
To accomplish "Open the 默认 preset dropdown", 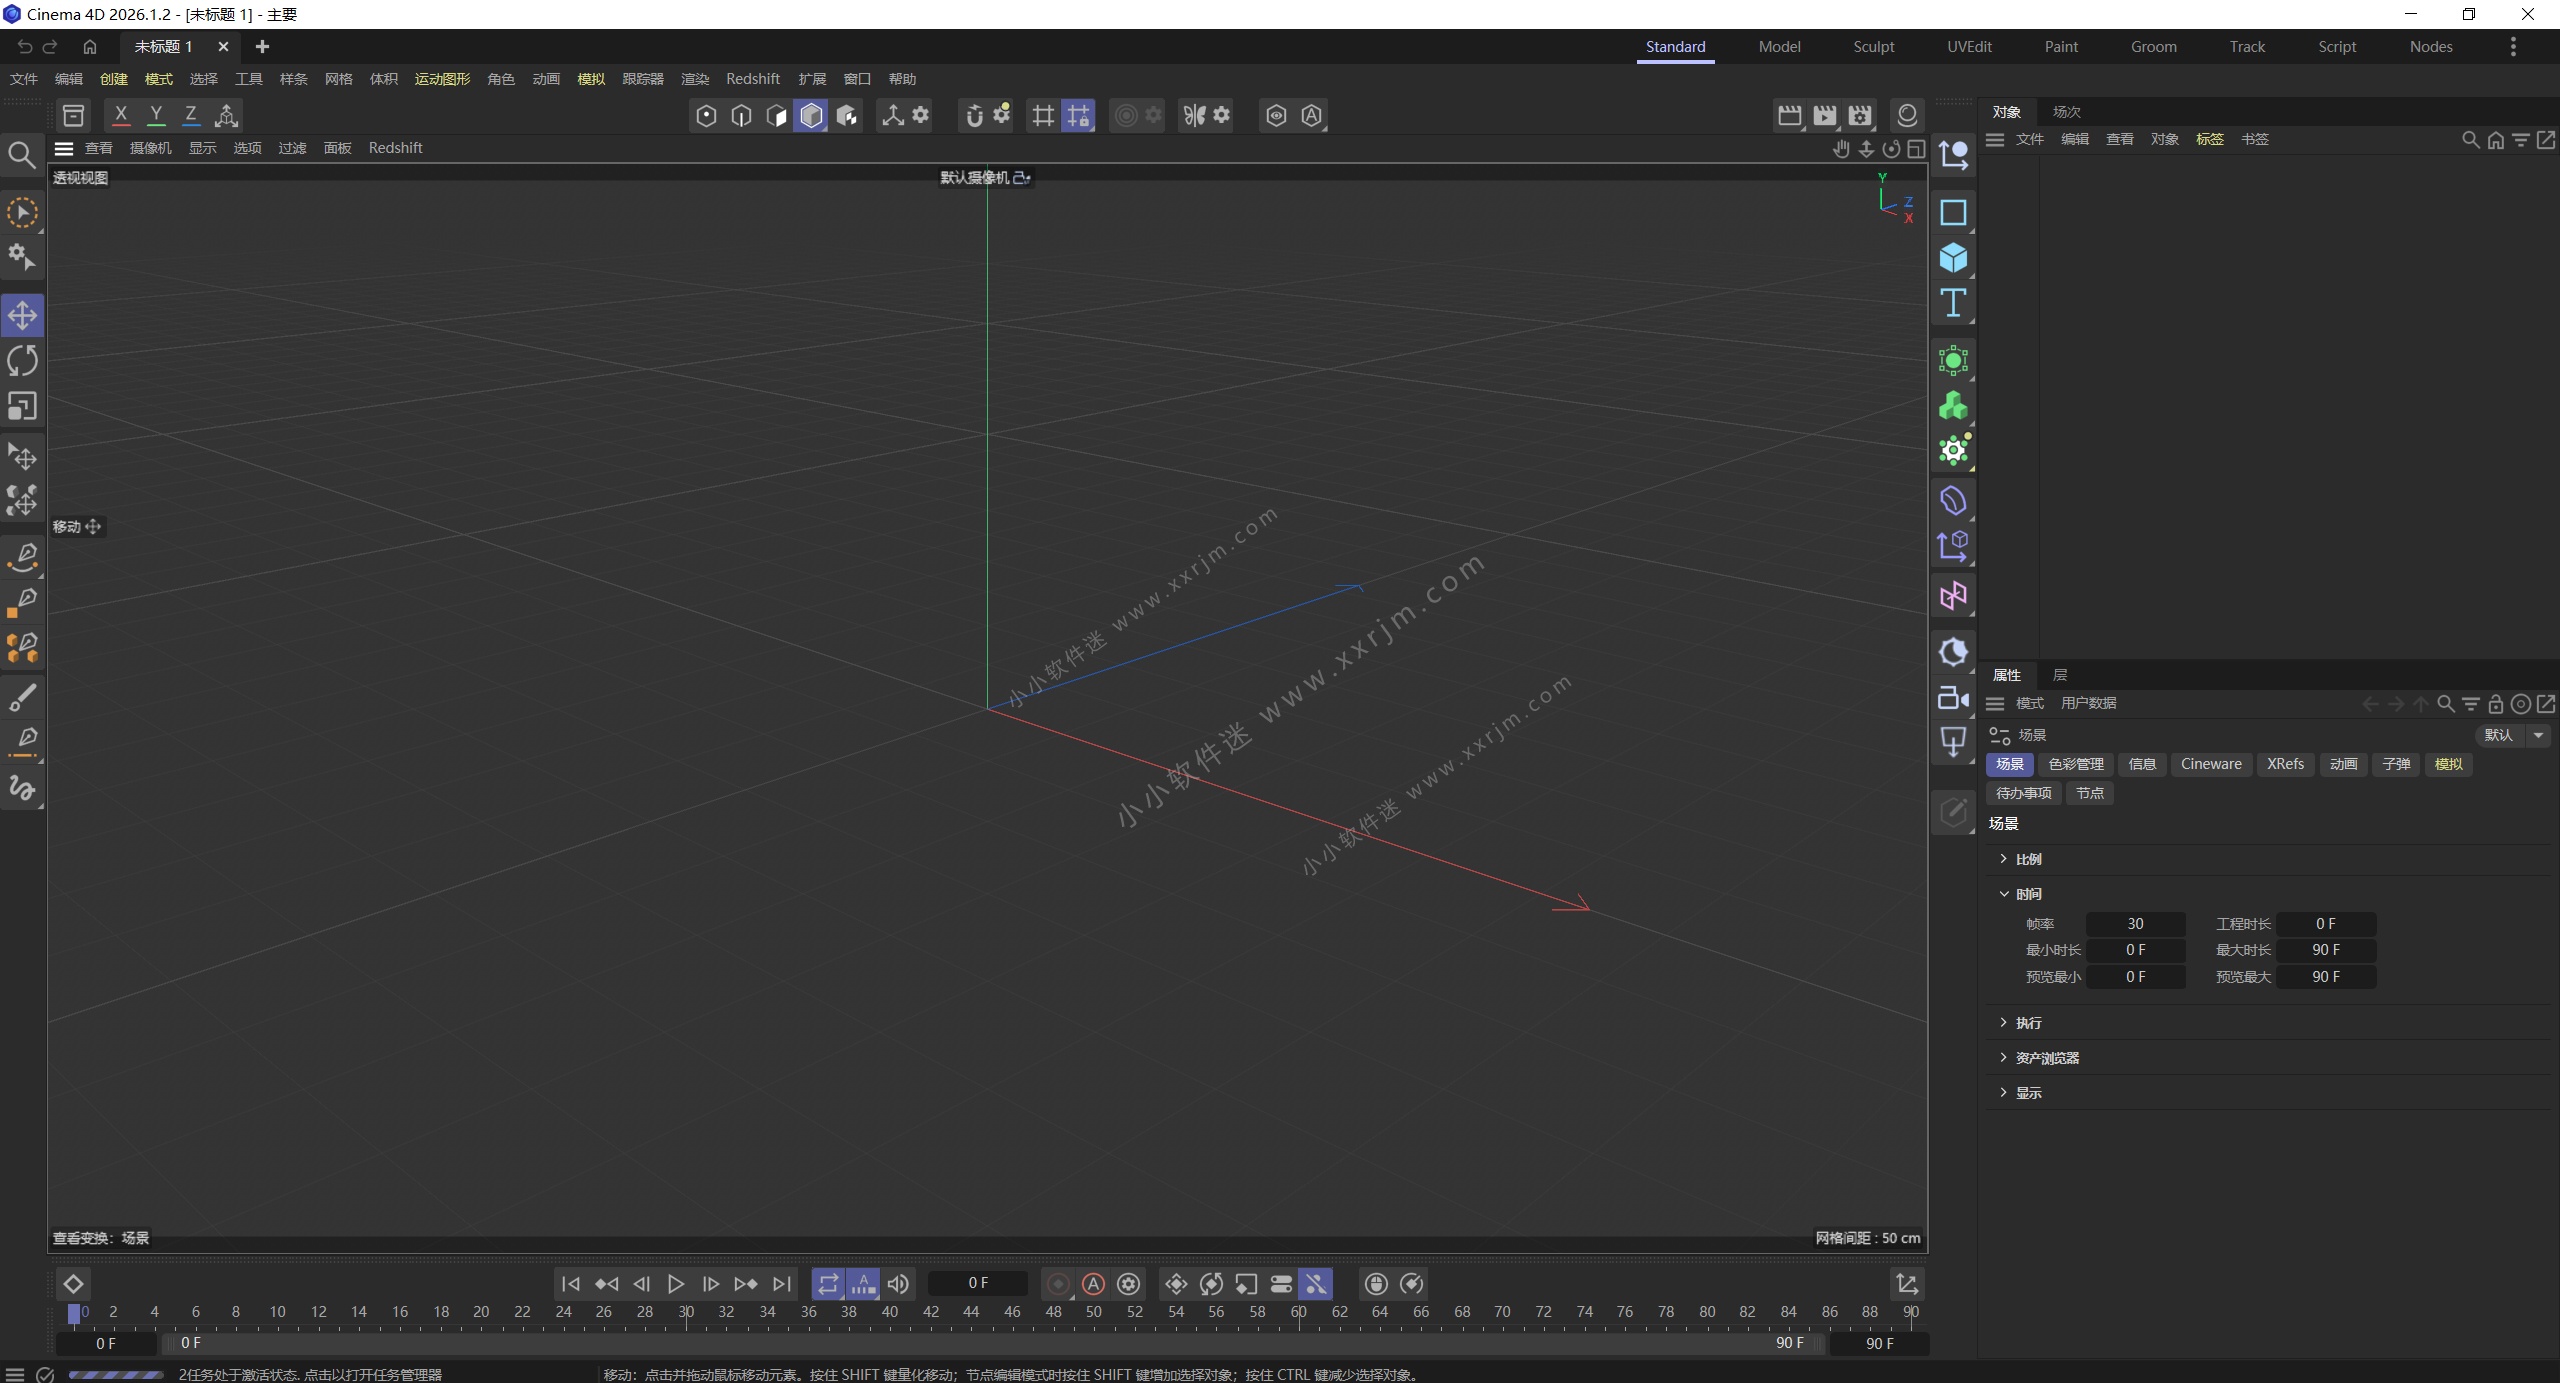I will [2538, 735].
